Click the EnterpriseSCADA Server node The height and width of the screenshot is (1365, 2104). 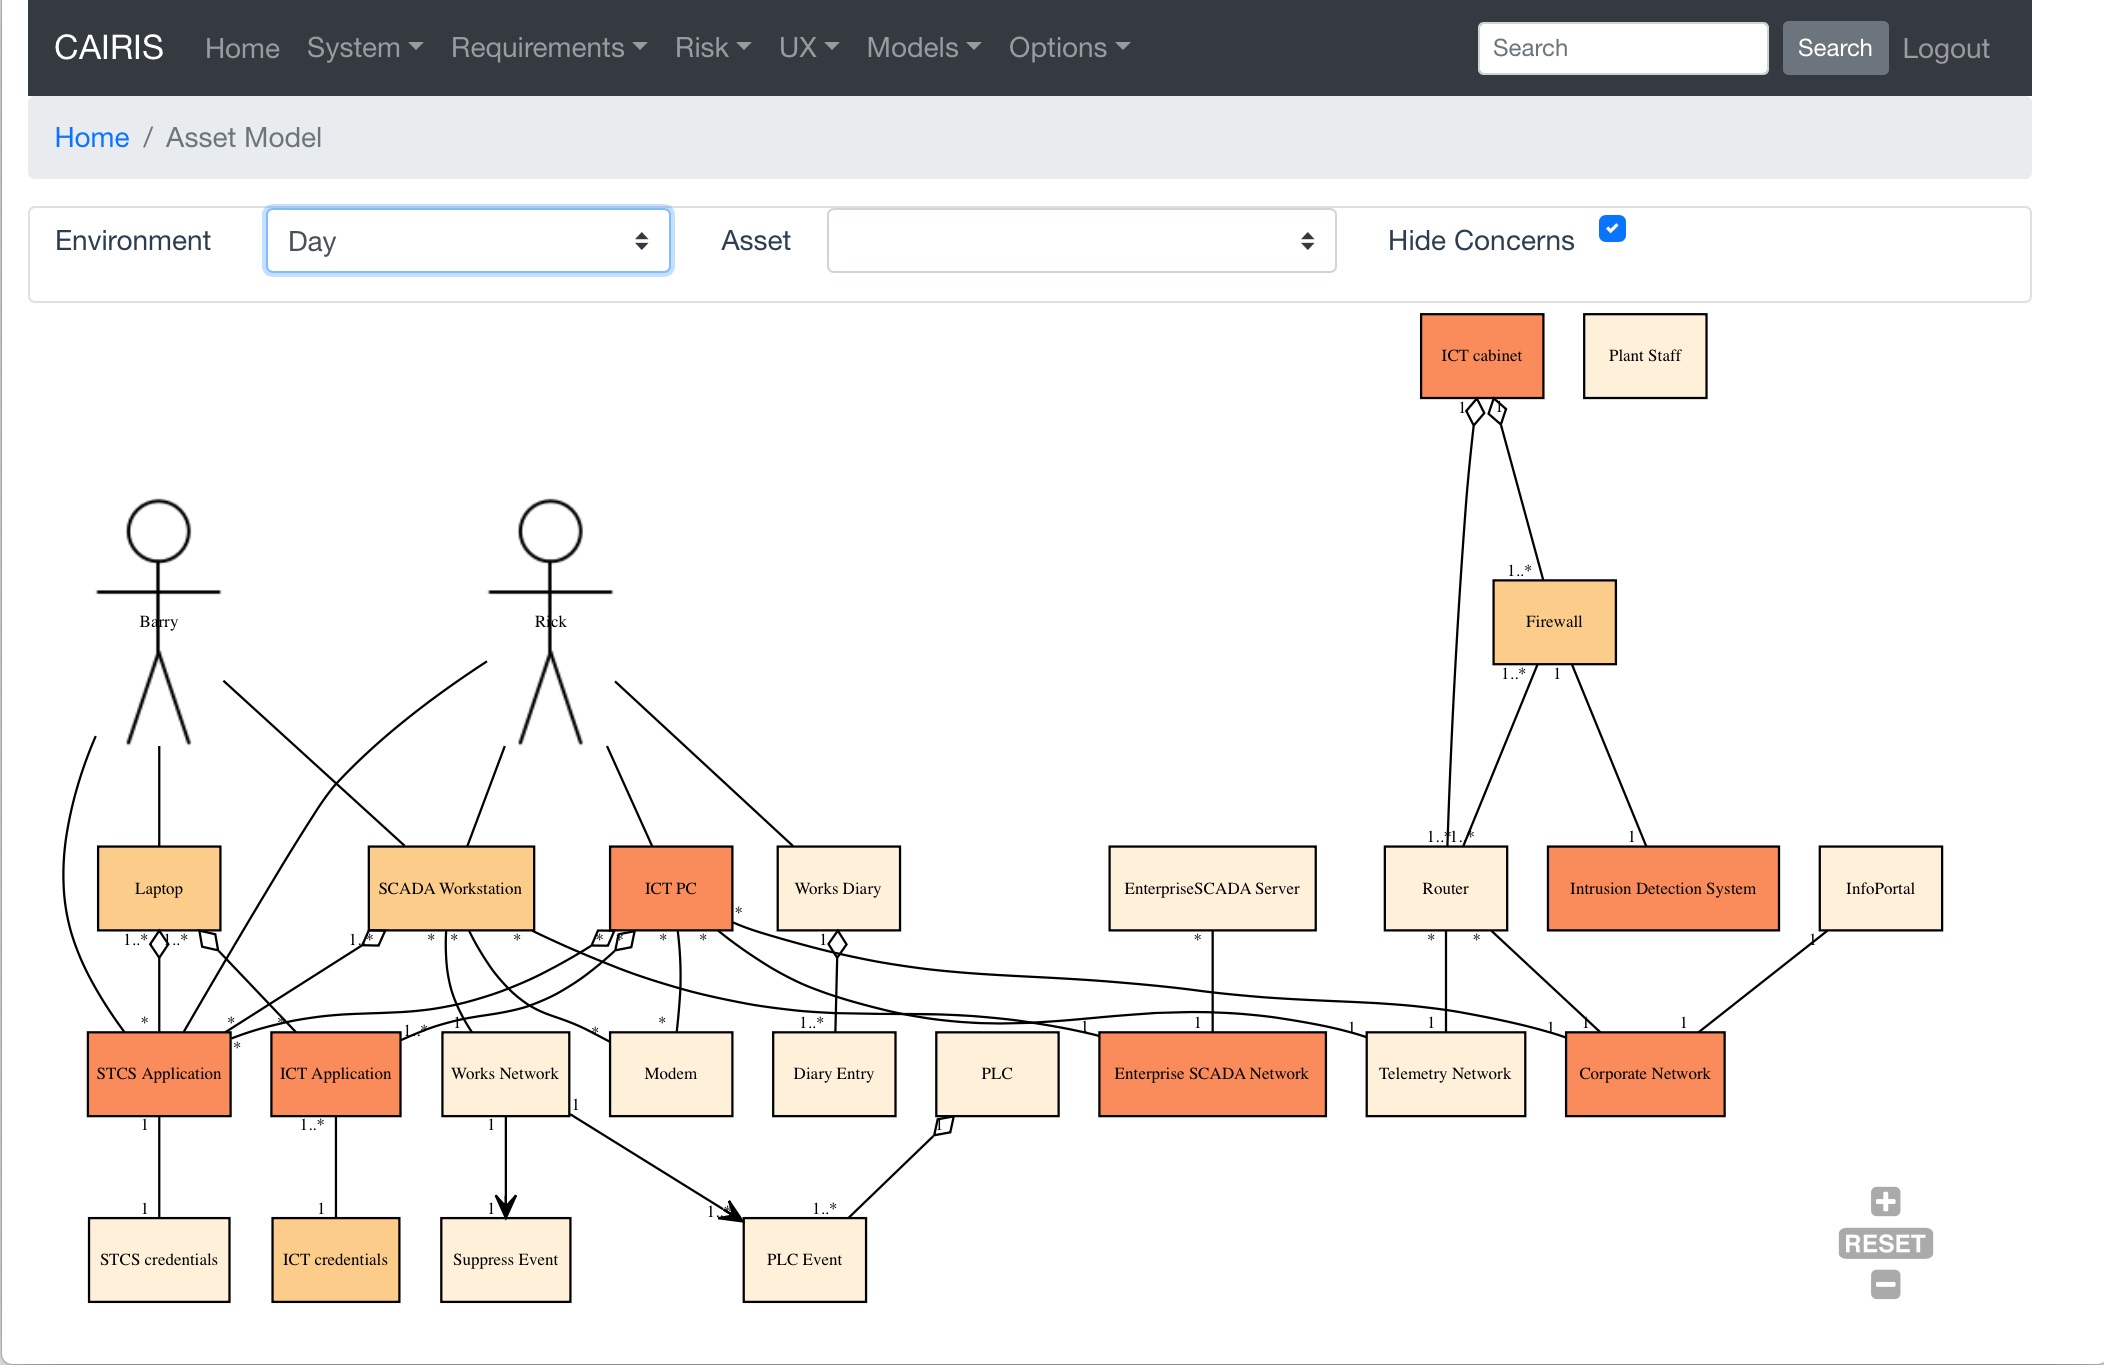(x=1212, y=888)
